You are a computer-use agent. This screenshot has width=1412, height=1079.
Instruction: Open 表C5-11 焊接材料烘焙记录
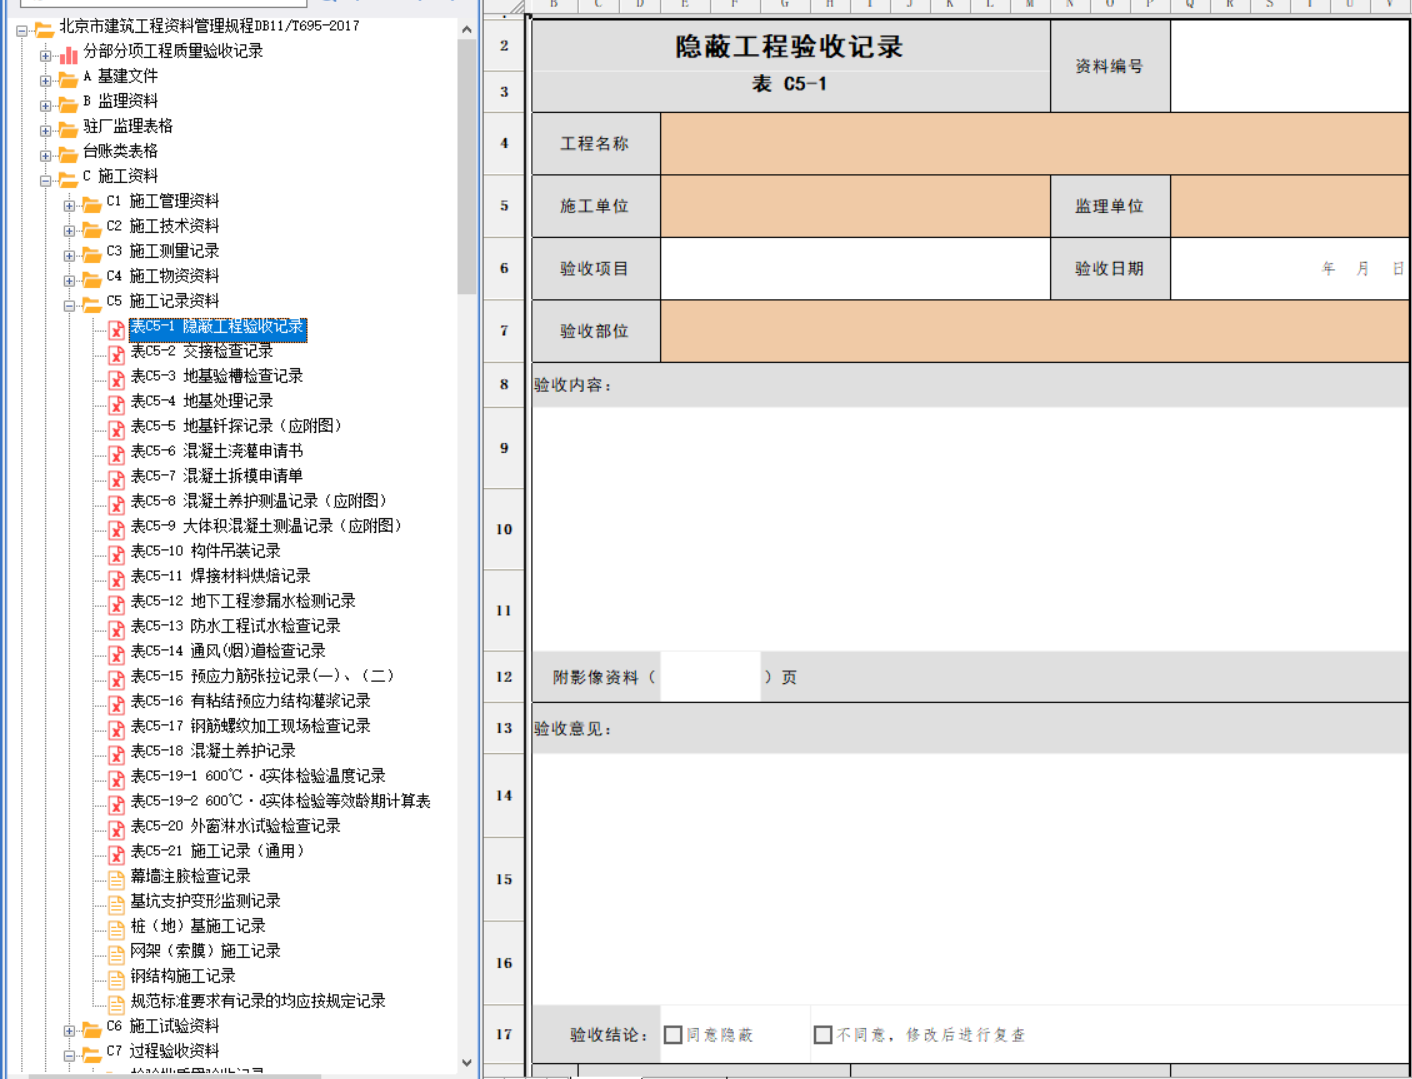pyautogui.click(x=221, y=576)
